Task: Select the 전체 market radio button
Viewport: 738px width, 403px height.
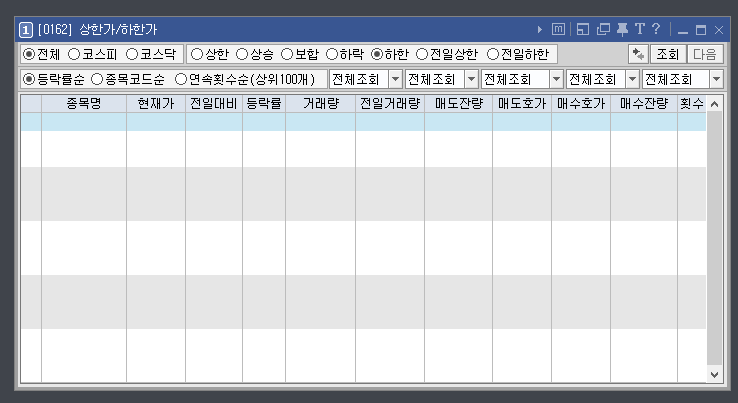Action: 29,54
